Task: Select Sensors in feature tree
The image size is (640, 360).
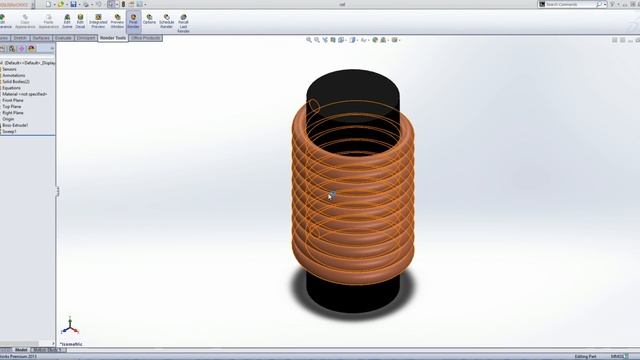Action: click(9, 69)
